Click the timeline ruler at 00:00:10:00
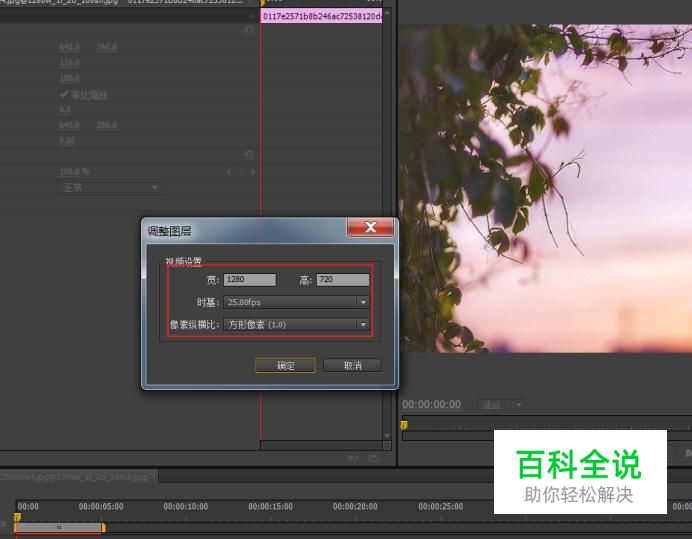The height and width of the screenshot is (539, 692). pos(186,506)
